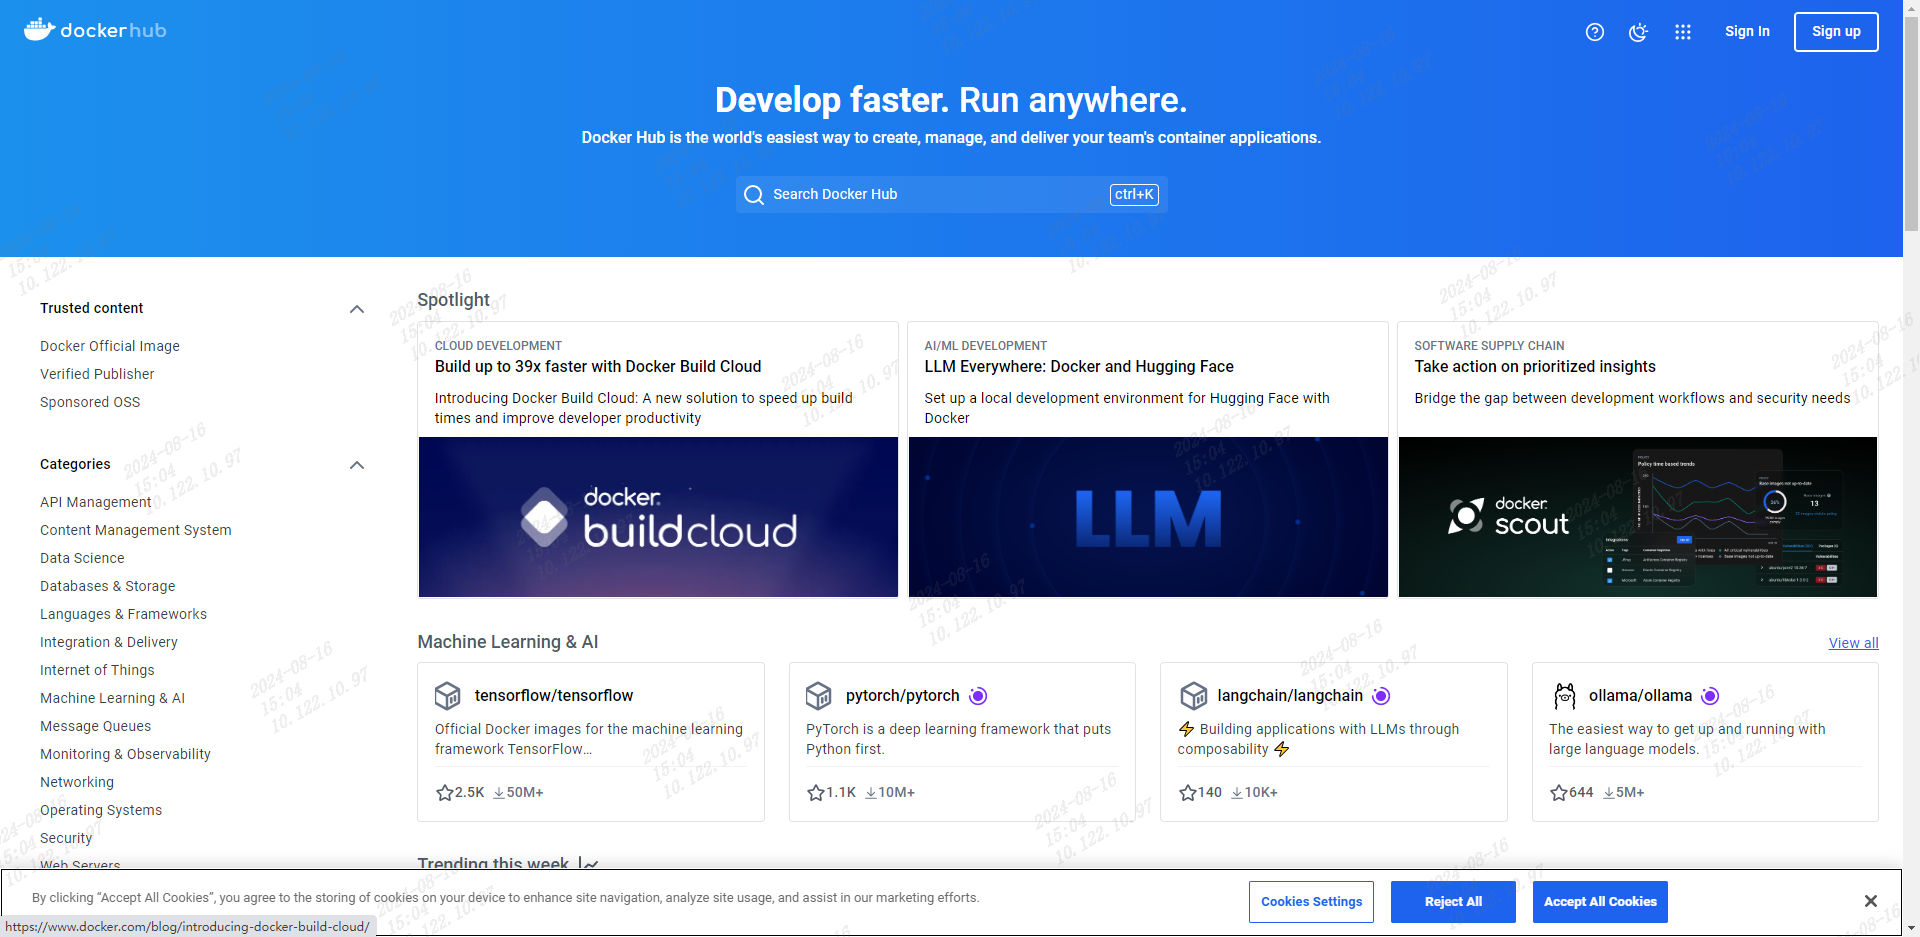The width and height of the screenshot is (1920, 937).
Task: Collapse the Trusted content section
Action: (357, 309)
